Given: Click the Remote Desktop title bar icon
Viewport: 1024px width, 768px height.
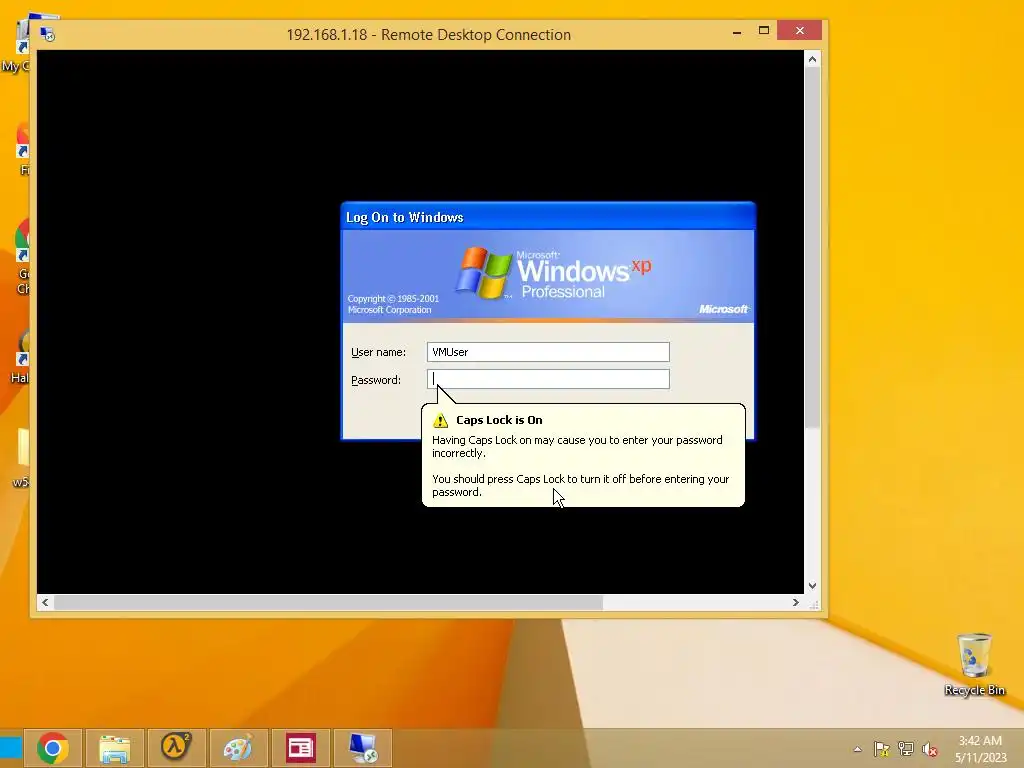Looking at the screenshot, I should [48, 35].
